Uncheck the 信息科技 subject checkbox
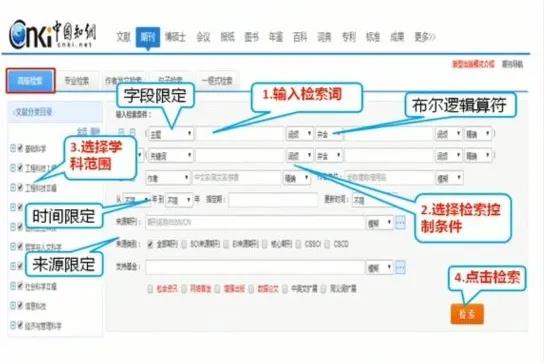The width and height of the screenshot is (544, 363). point(20,305)
